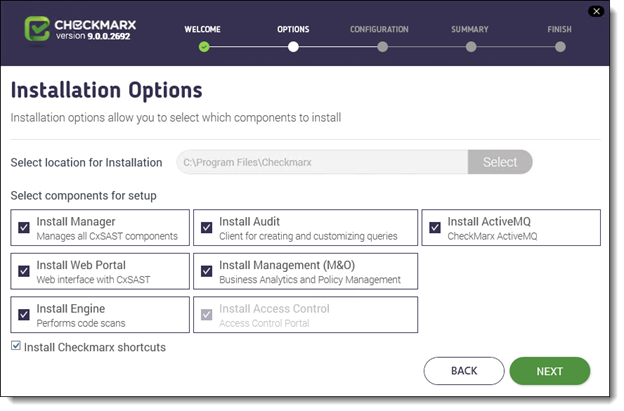624x411 pixels.
Task: Click the 'Install Checkmarx shortcuts' label
Action: tap(95, 347)
